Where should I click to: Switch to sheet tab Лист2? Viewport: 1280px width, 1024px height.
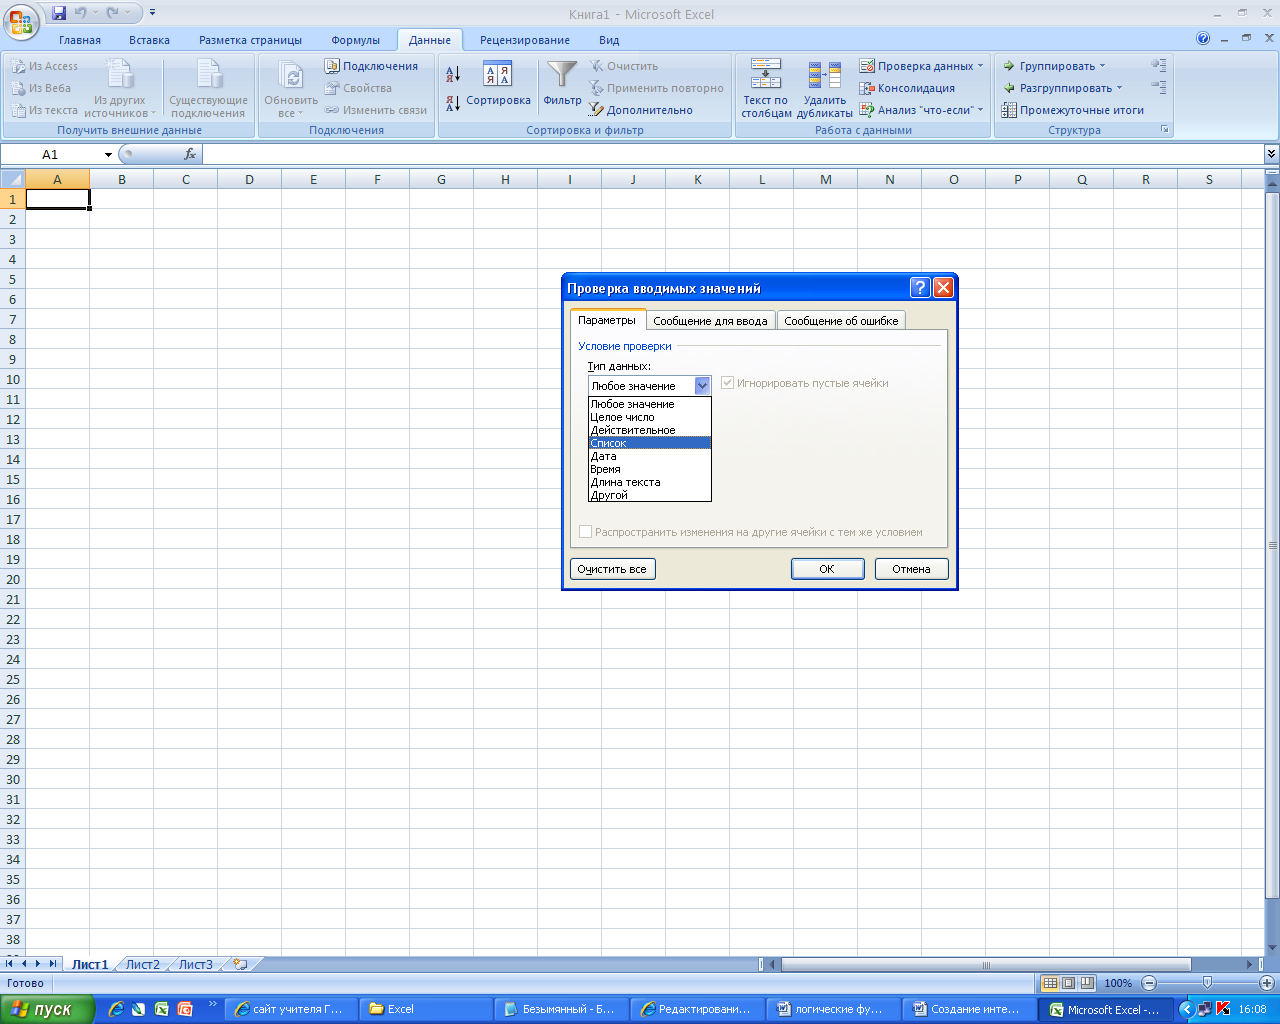pos(142,965)
